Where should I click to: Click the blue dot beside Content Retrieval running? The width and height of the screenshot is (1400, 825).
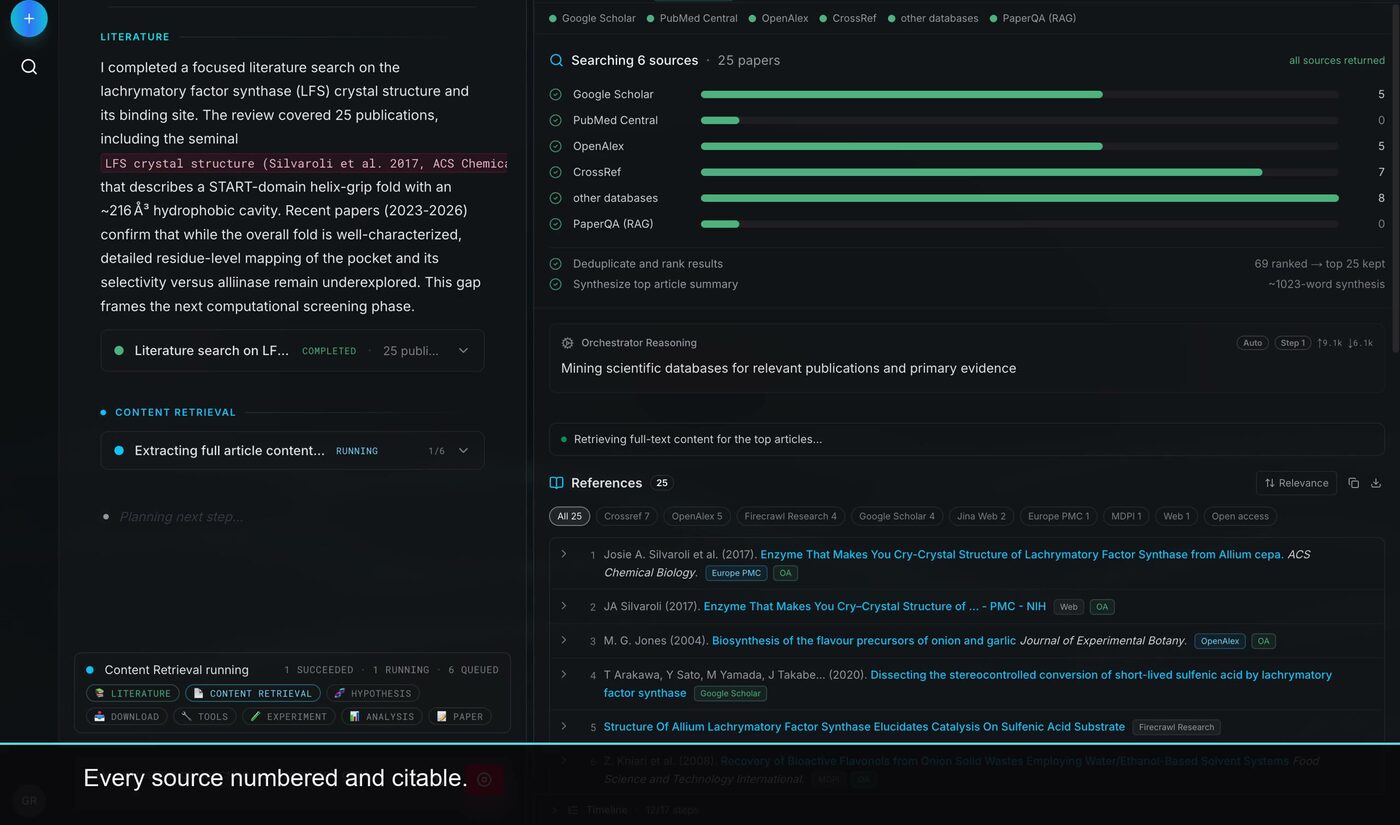coord(90,670)
